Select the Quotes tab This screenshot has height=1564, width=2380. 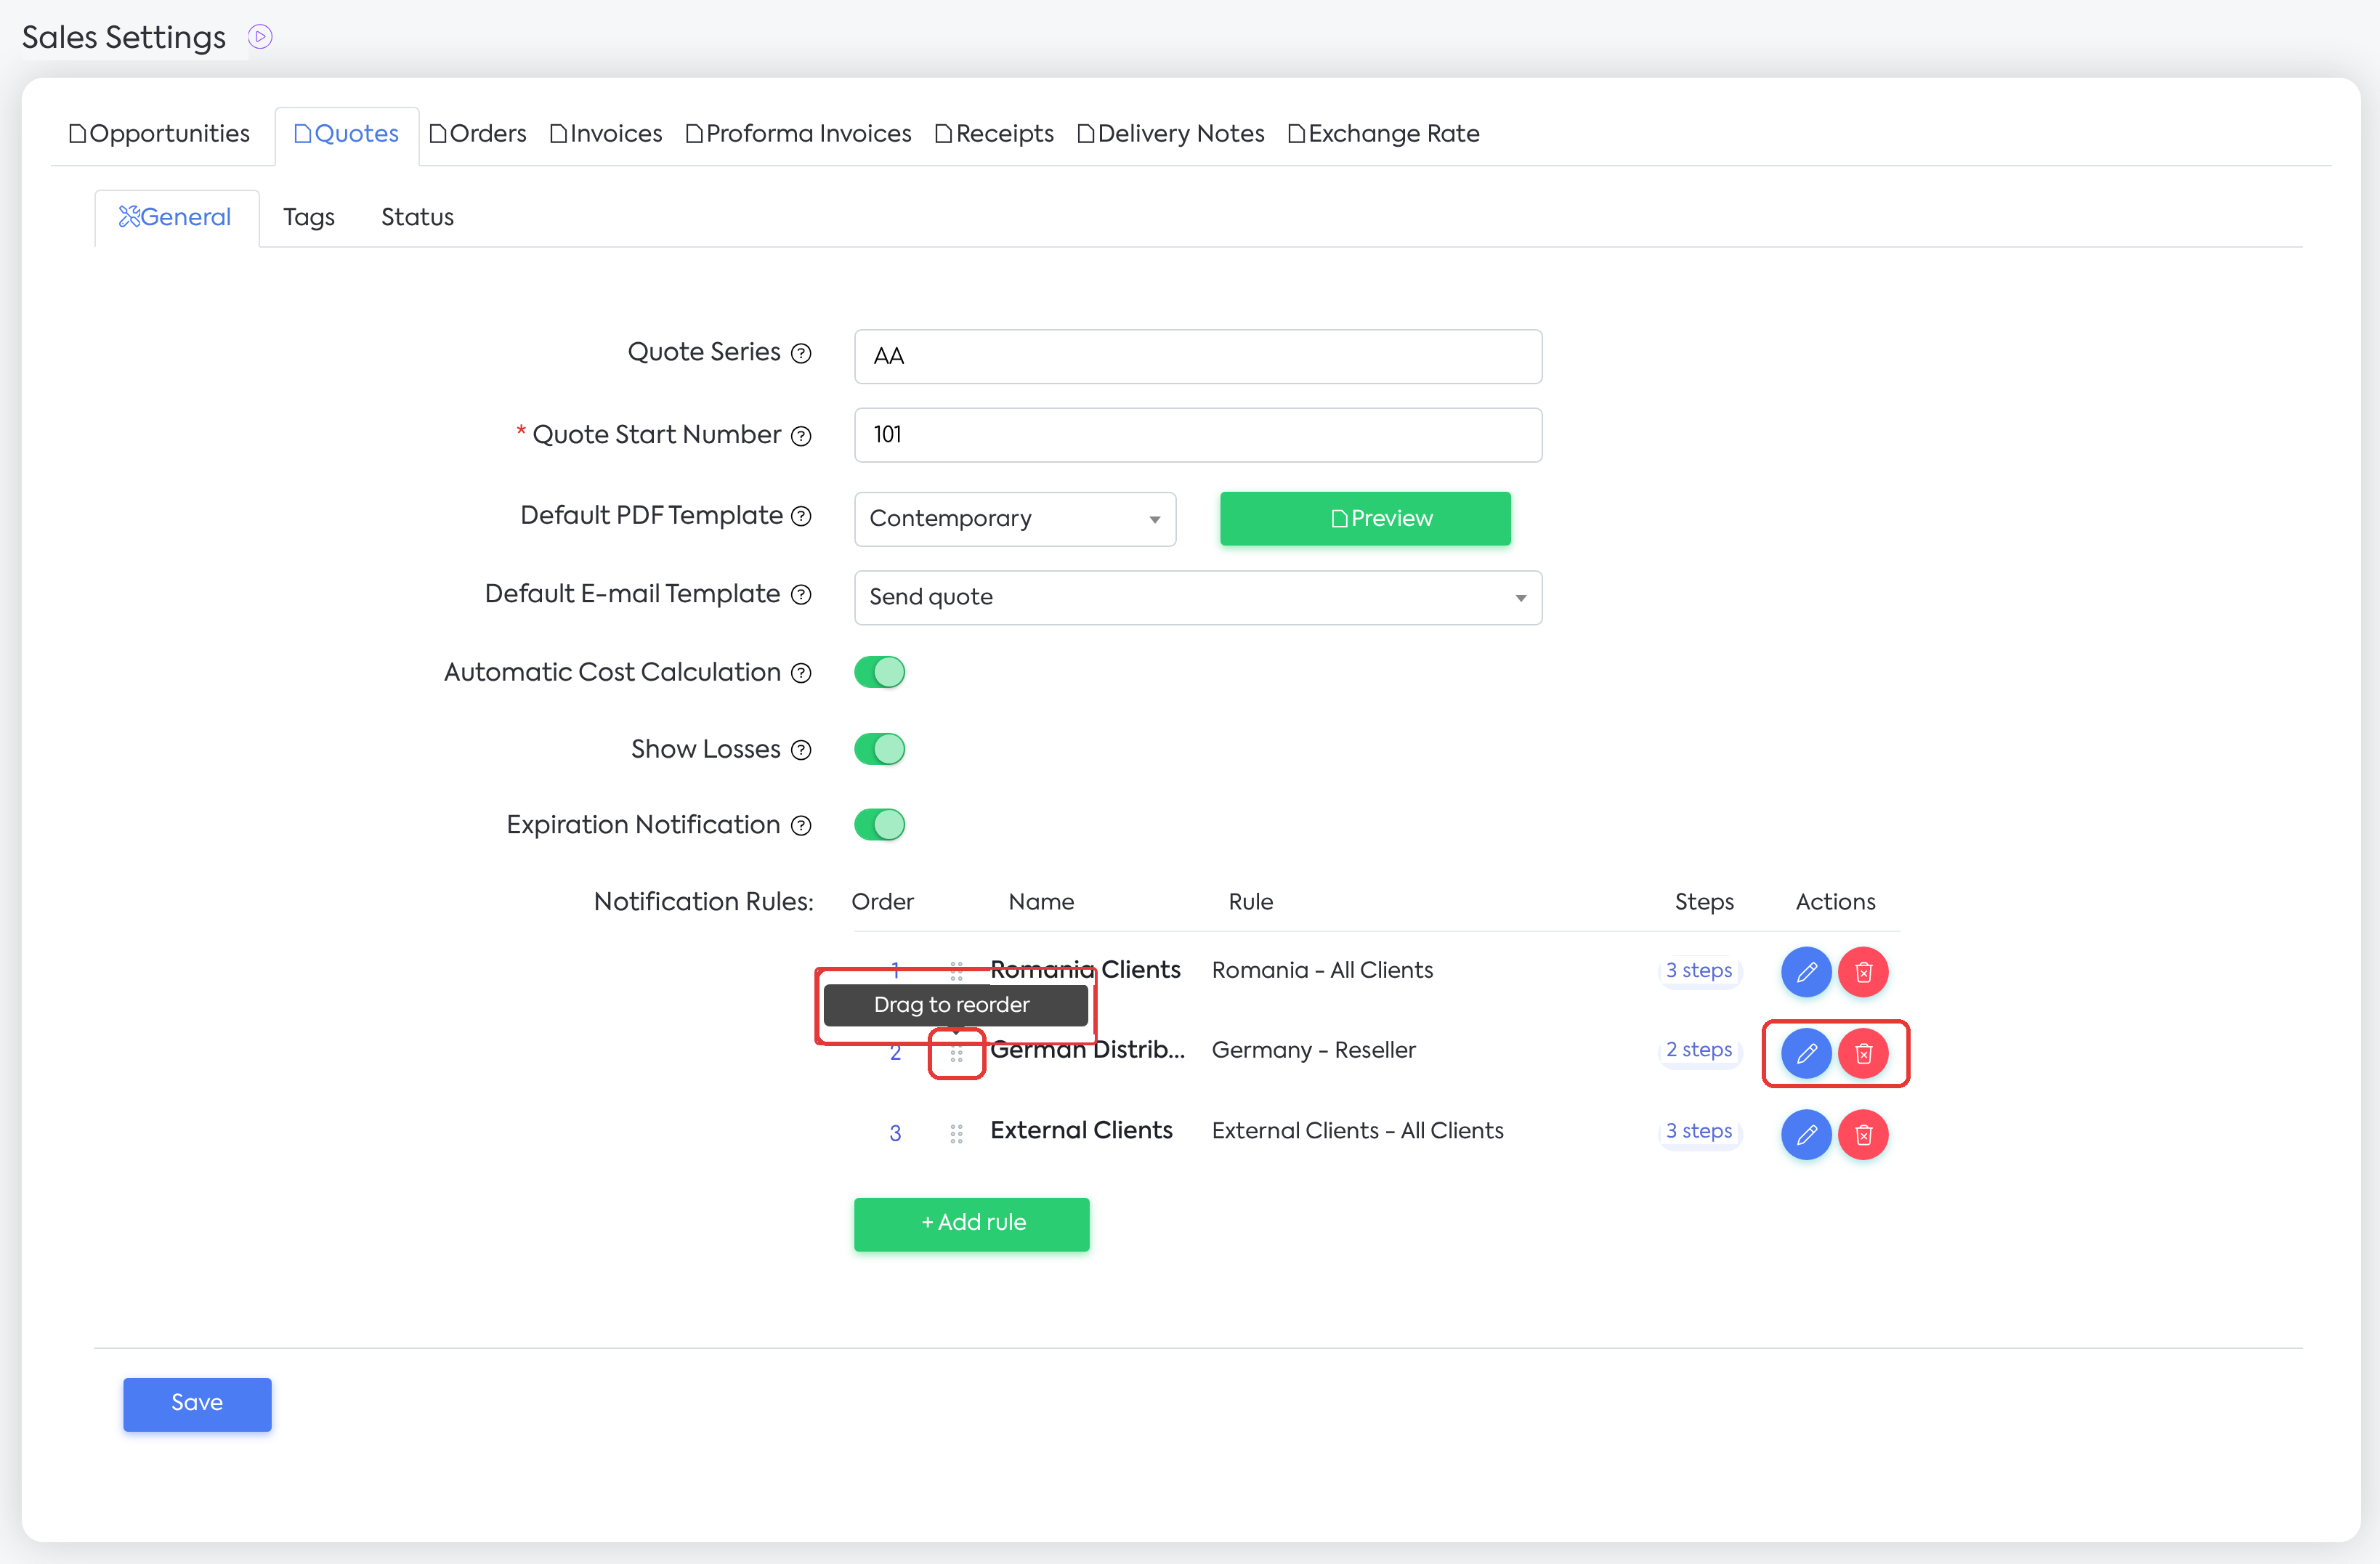pos(346,134)
